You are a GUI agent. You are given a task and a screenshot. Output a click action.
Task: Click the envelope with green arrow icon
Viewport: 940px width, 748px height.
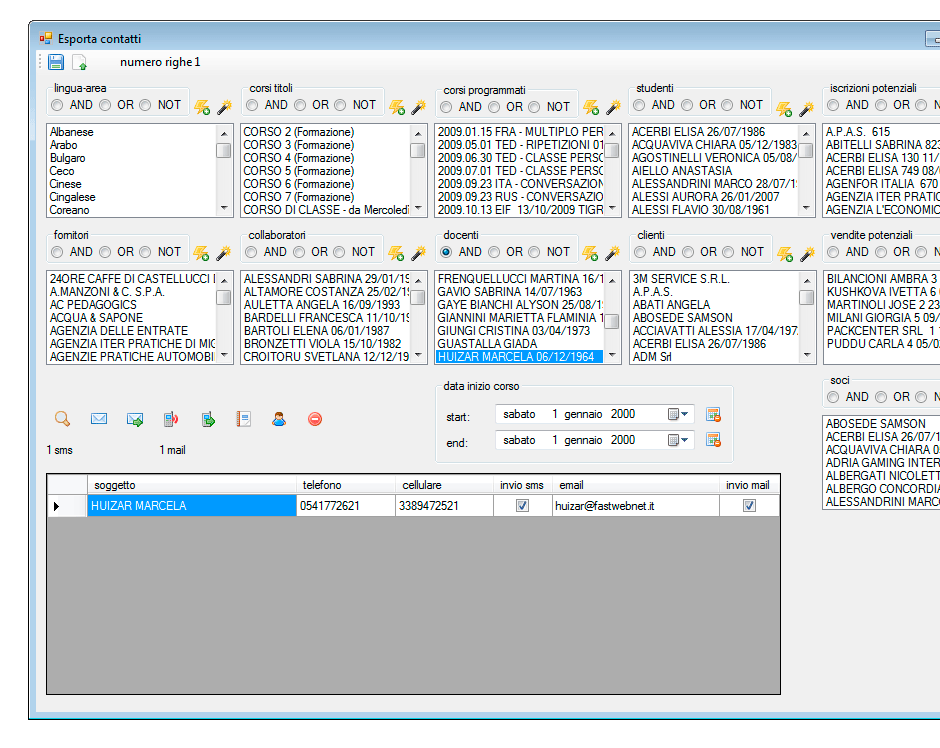[x=135, y=420]
